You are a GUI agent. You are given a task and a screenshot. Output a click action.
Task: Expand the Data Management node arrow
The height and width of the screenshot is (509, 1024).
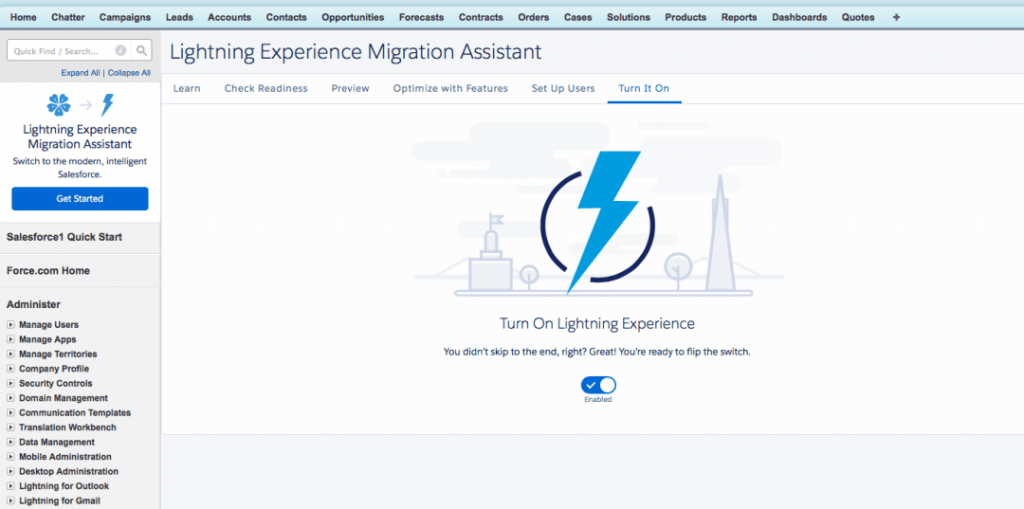[x=10, y=442]
